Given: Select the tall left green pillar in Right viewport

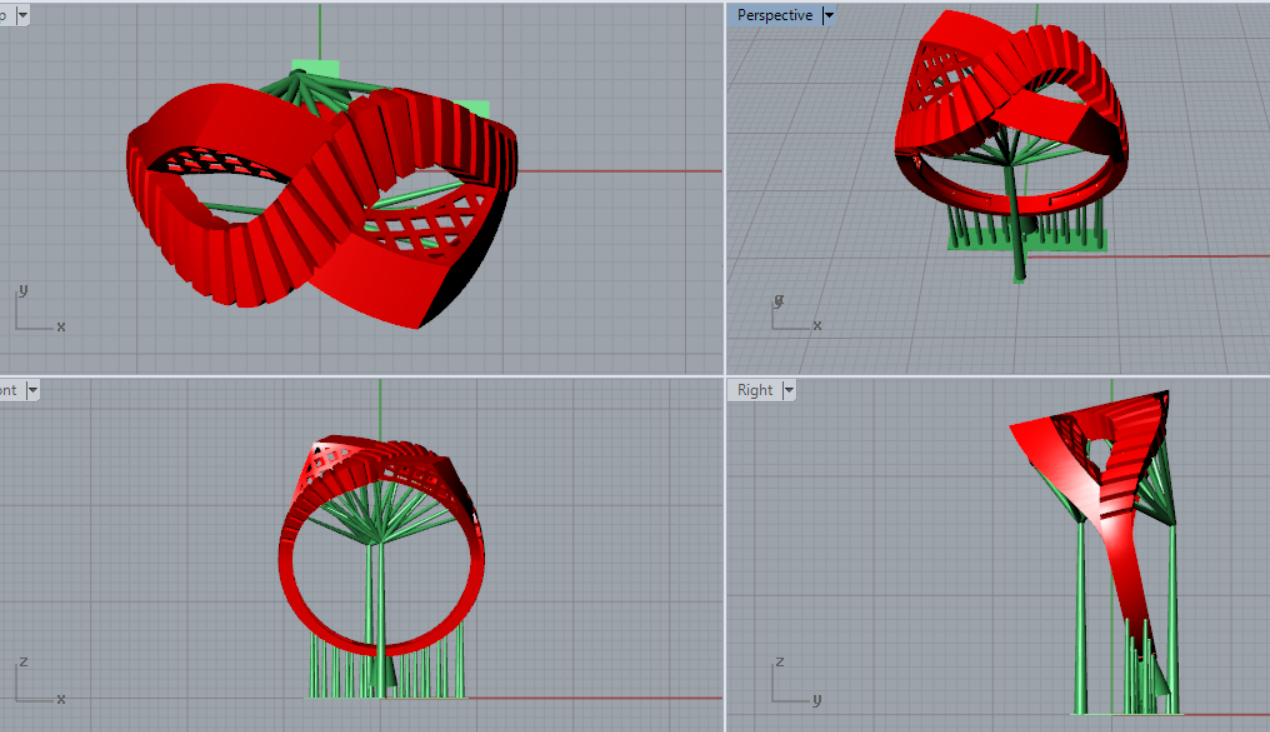Looking at the screenshot, I should (1080, 620).
